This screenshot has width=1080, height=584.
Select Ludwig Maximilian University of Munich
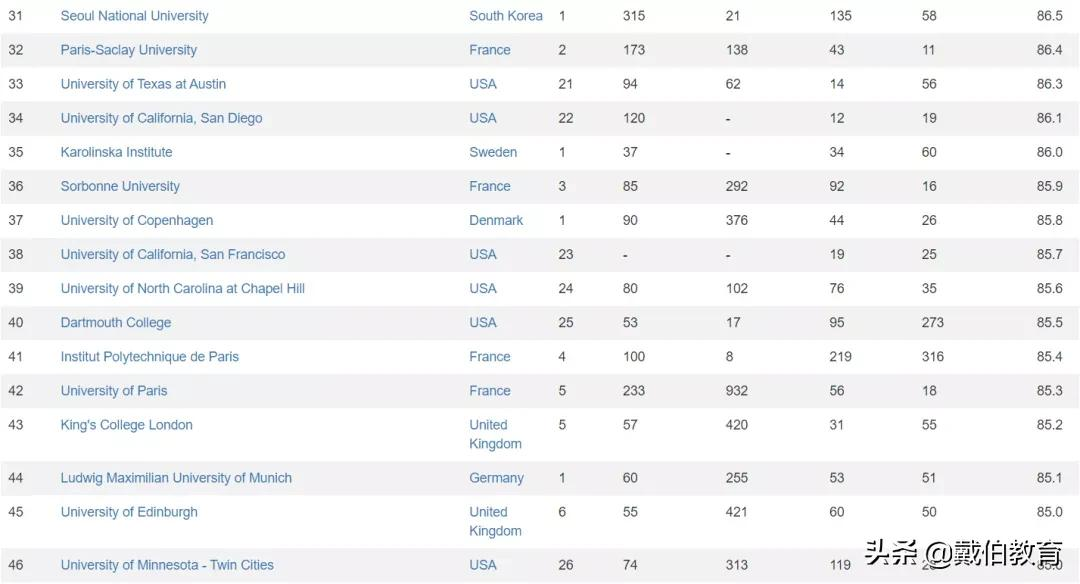(176, 478)
